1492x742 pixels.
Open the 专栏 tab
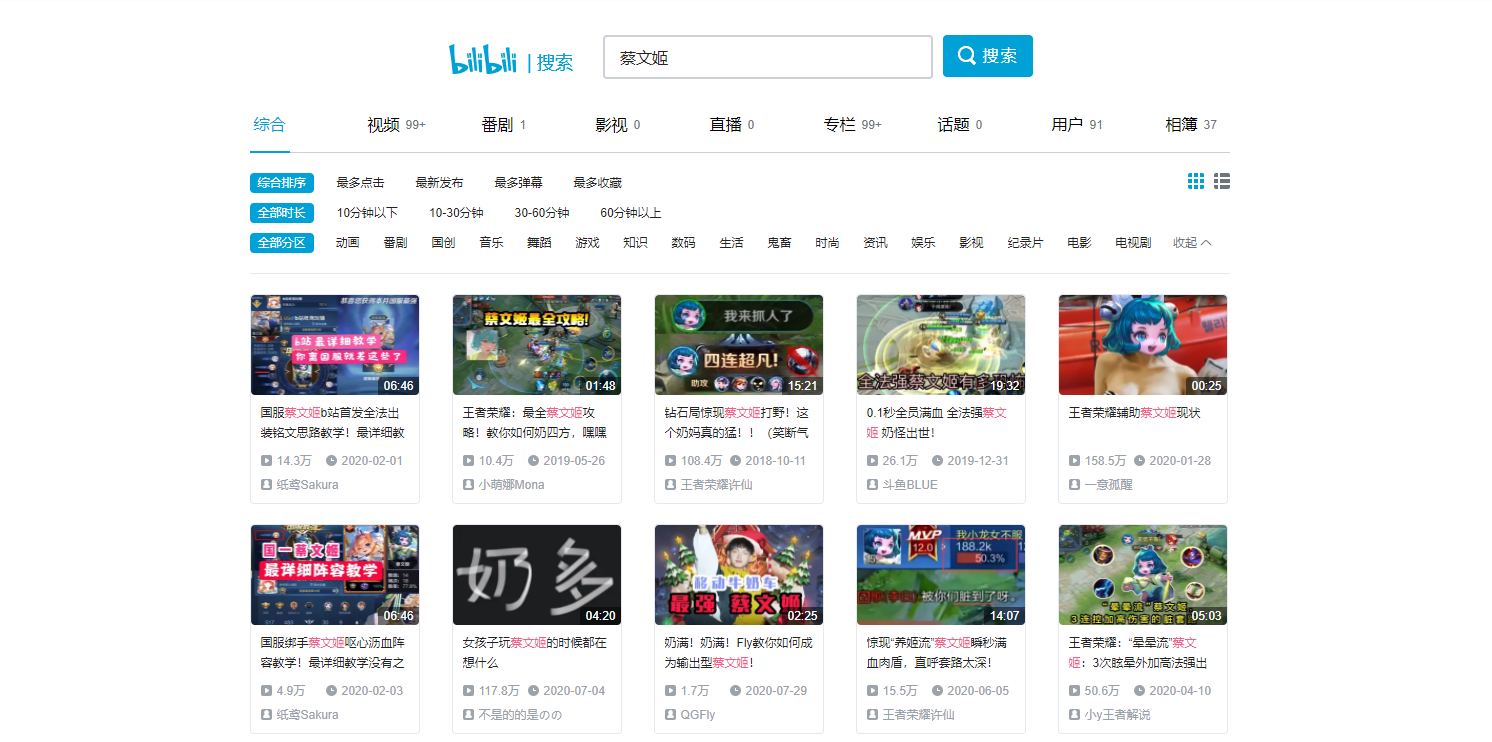point(853,125)
